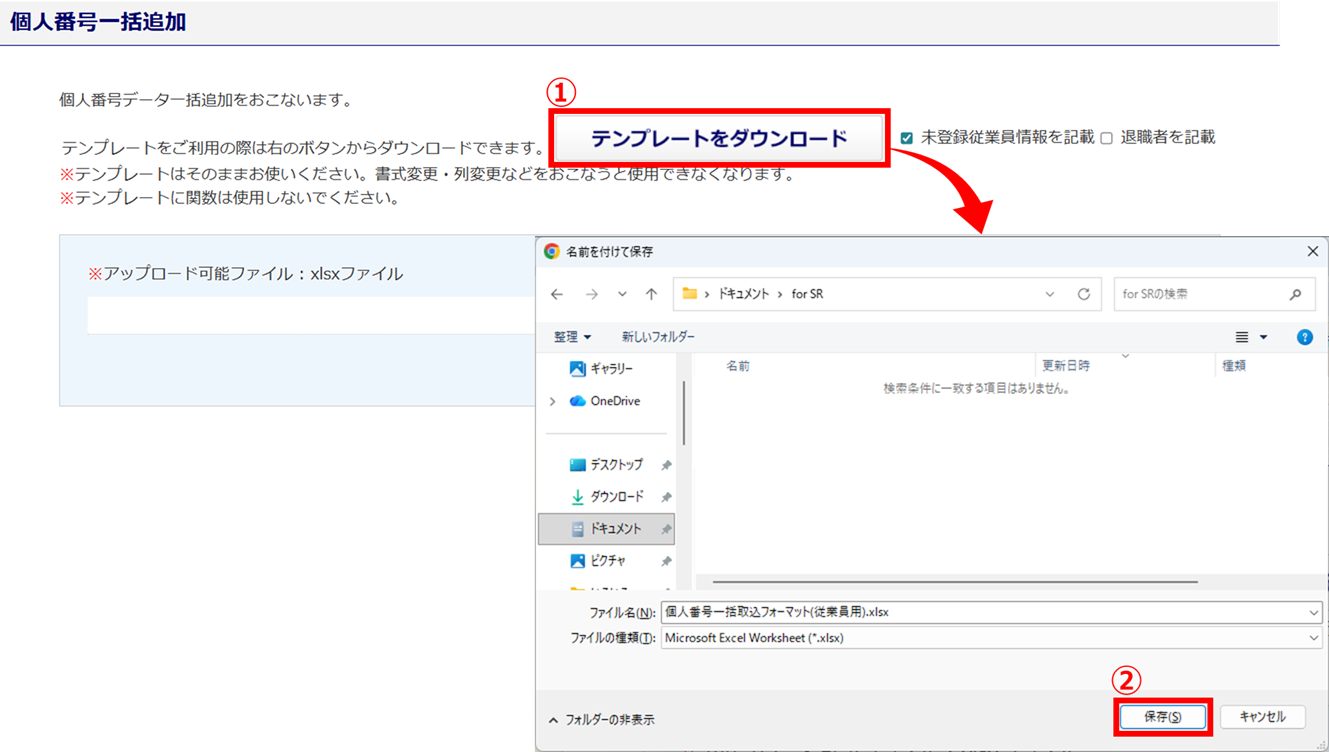Click the forward navigation arrow
The image size is (1329, 752).
591,294
